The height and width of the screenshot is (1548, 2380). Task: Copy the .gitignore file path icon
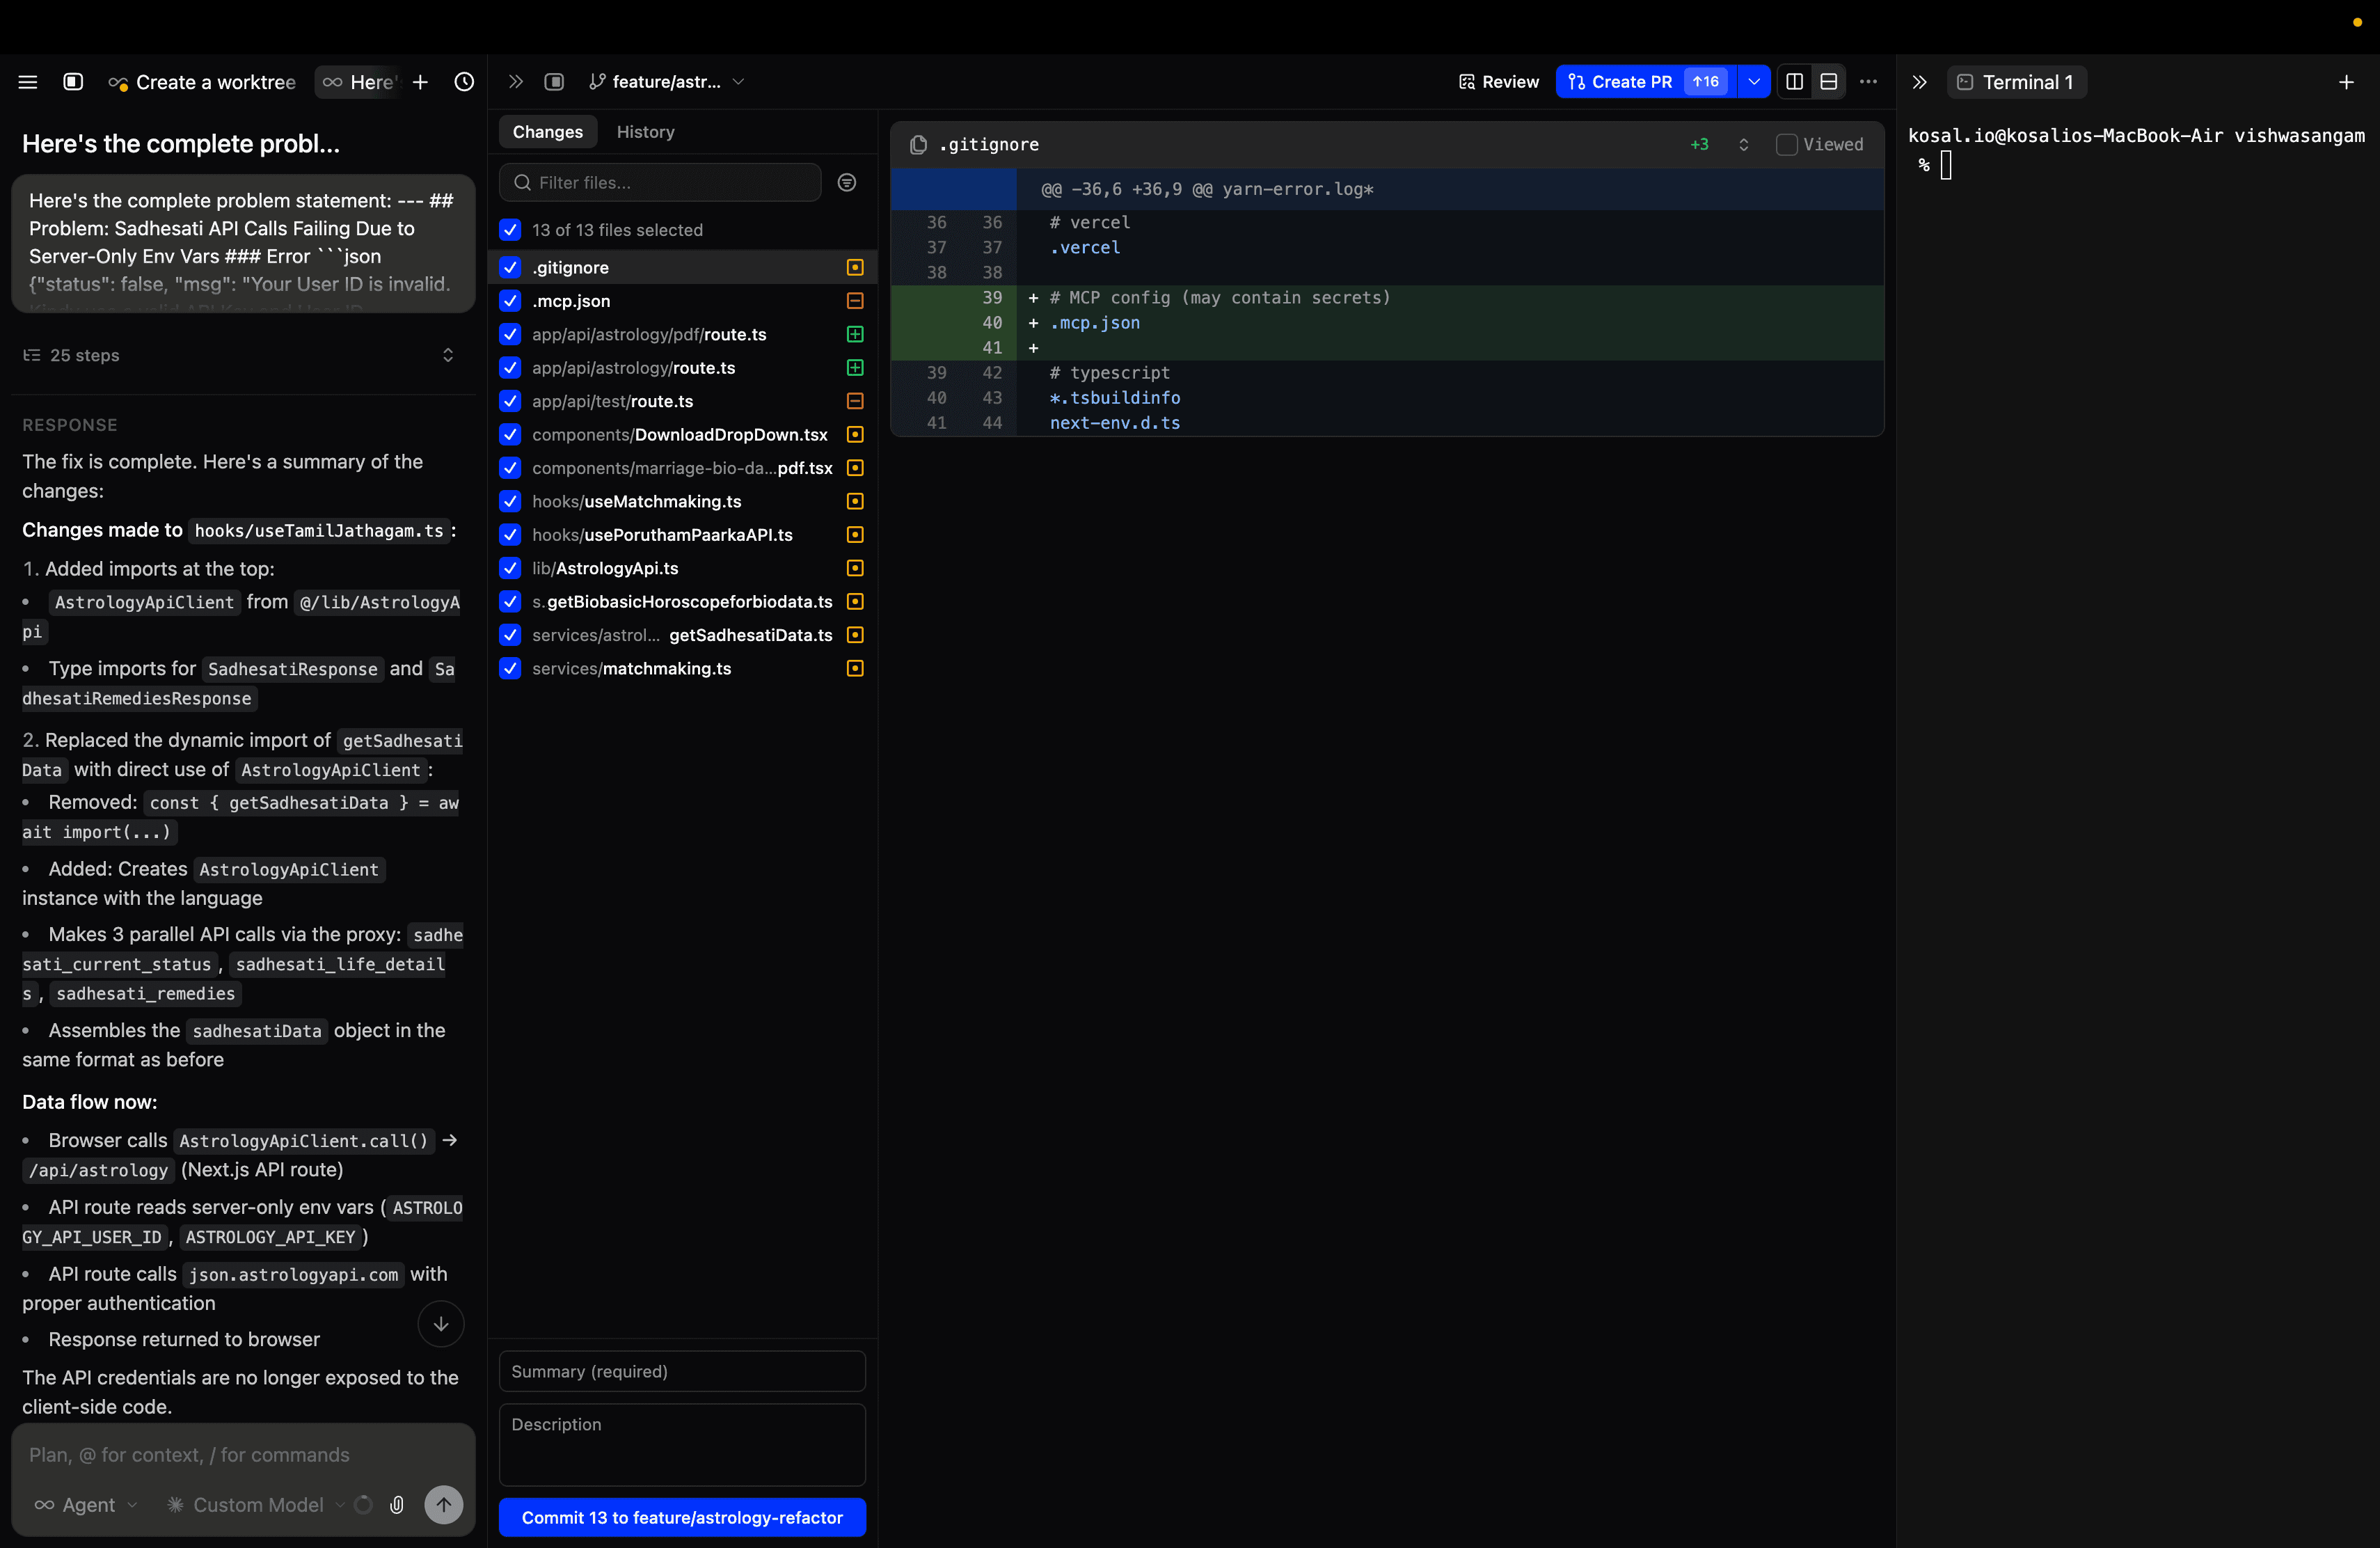click(919, 145)
